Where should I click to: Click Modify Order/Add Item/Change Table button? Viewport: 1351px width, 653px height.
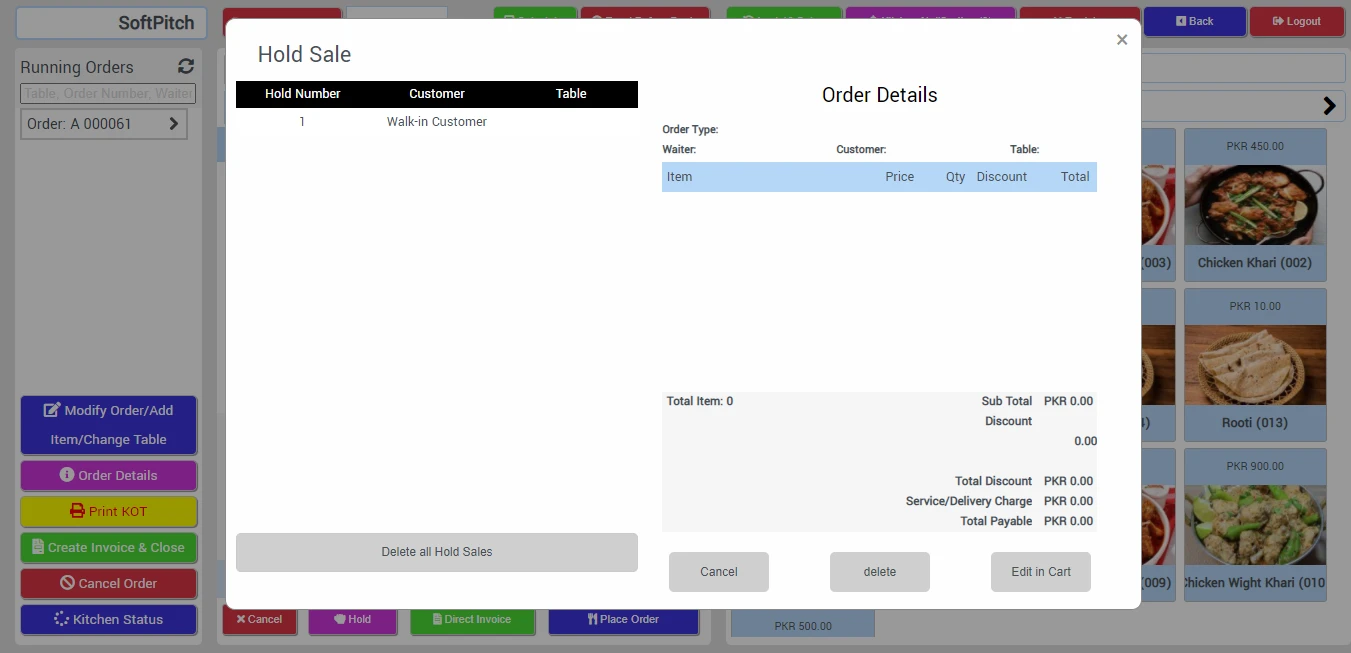(108, 425)
